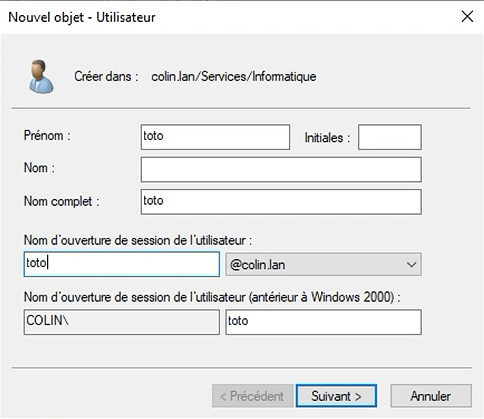Click the greyed-out COLIN\ domain field
The image size is (484, 419).
(x=122, y=322)
